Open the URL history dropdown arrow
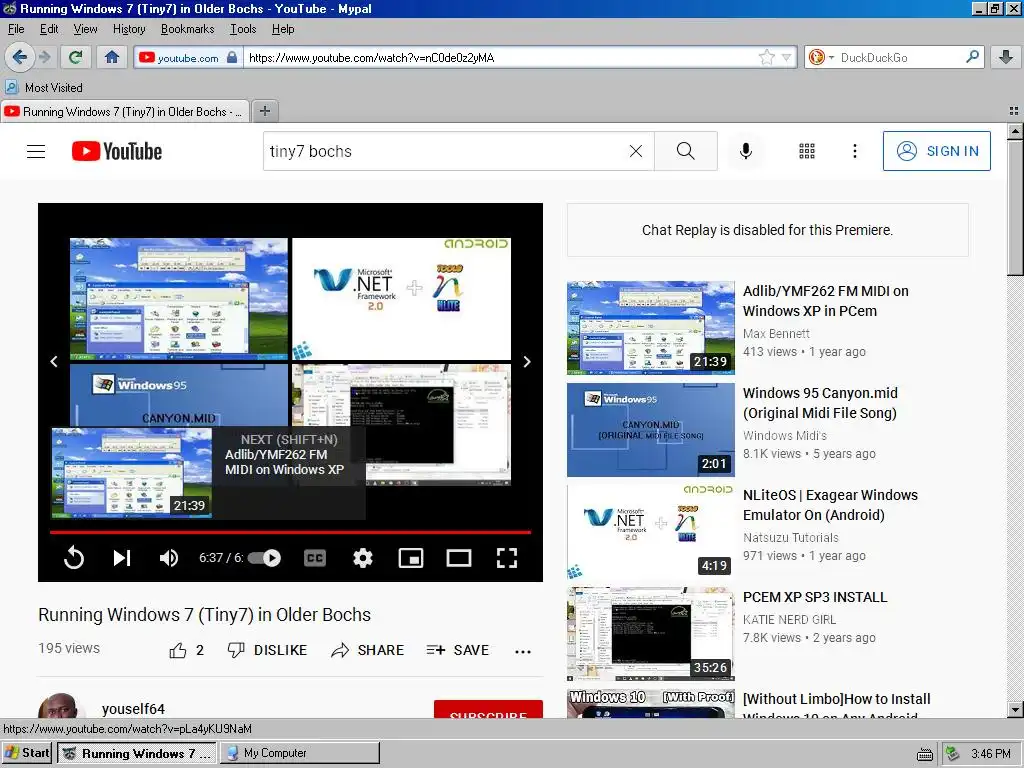 [787, 57]
